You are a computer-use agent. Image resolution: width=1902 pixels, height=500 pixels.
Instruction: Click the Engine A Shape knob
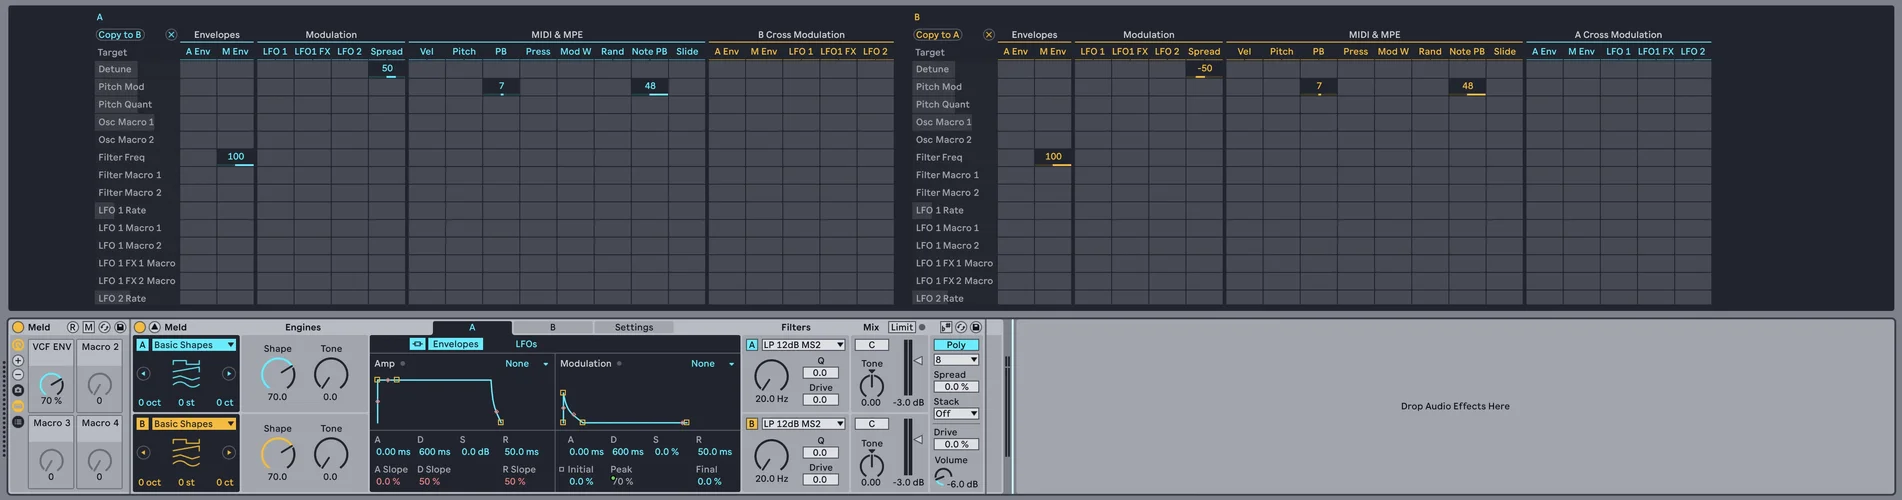tap(278, 374)
